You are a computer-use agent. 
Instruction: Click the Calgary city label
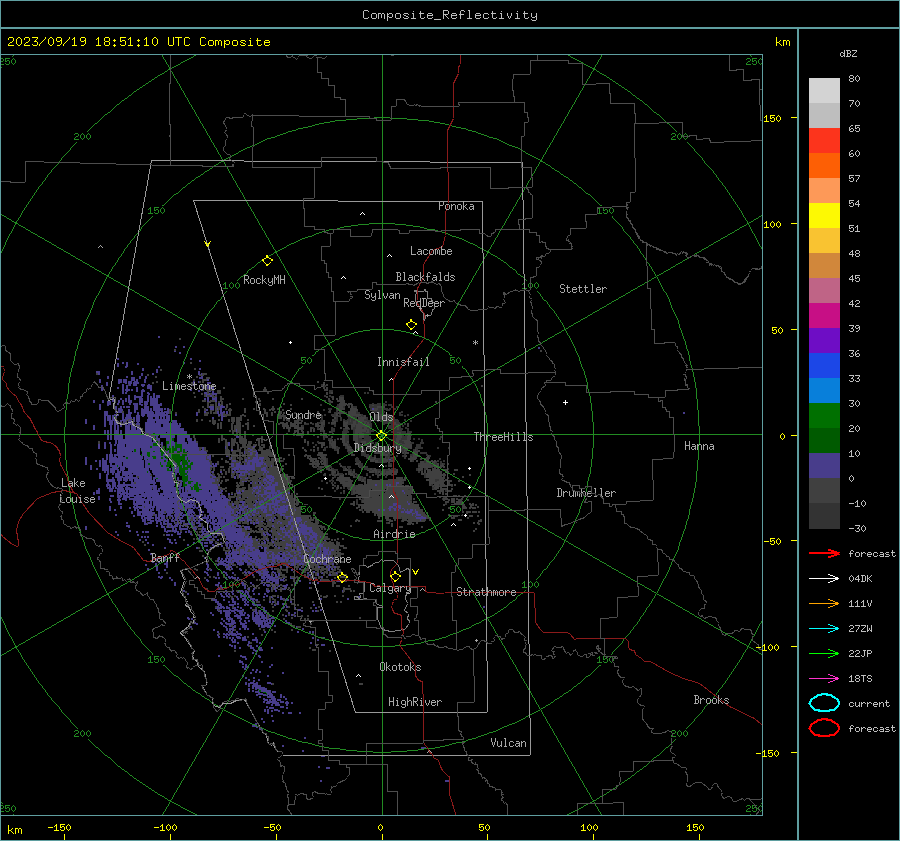[x=390, y=588]
